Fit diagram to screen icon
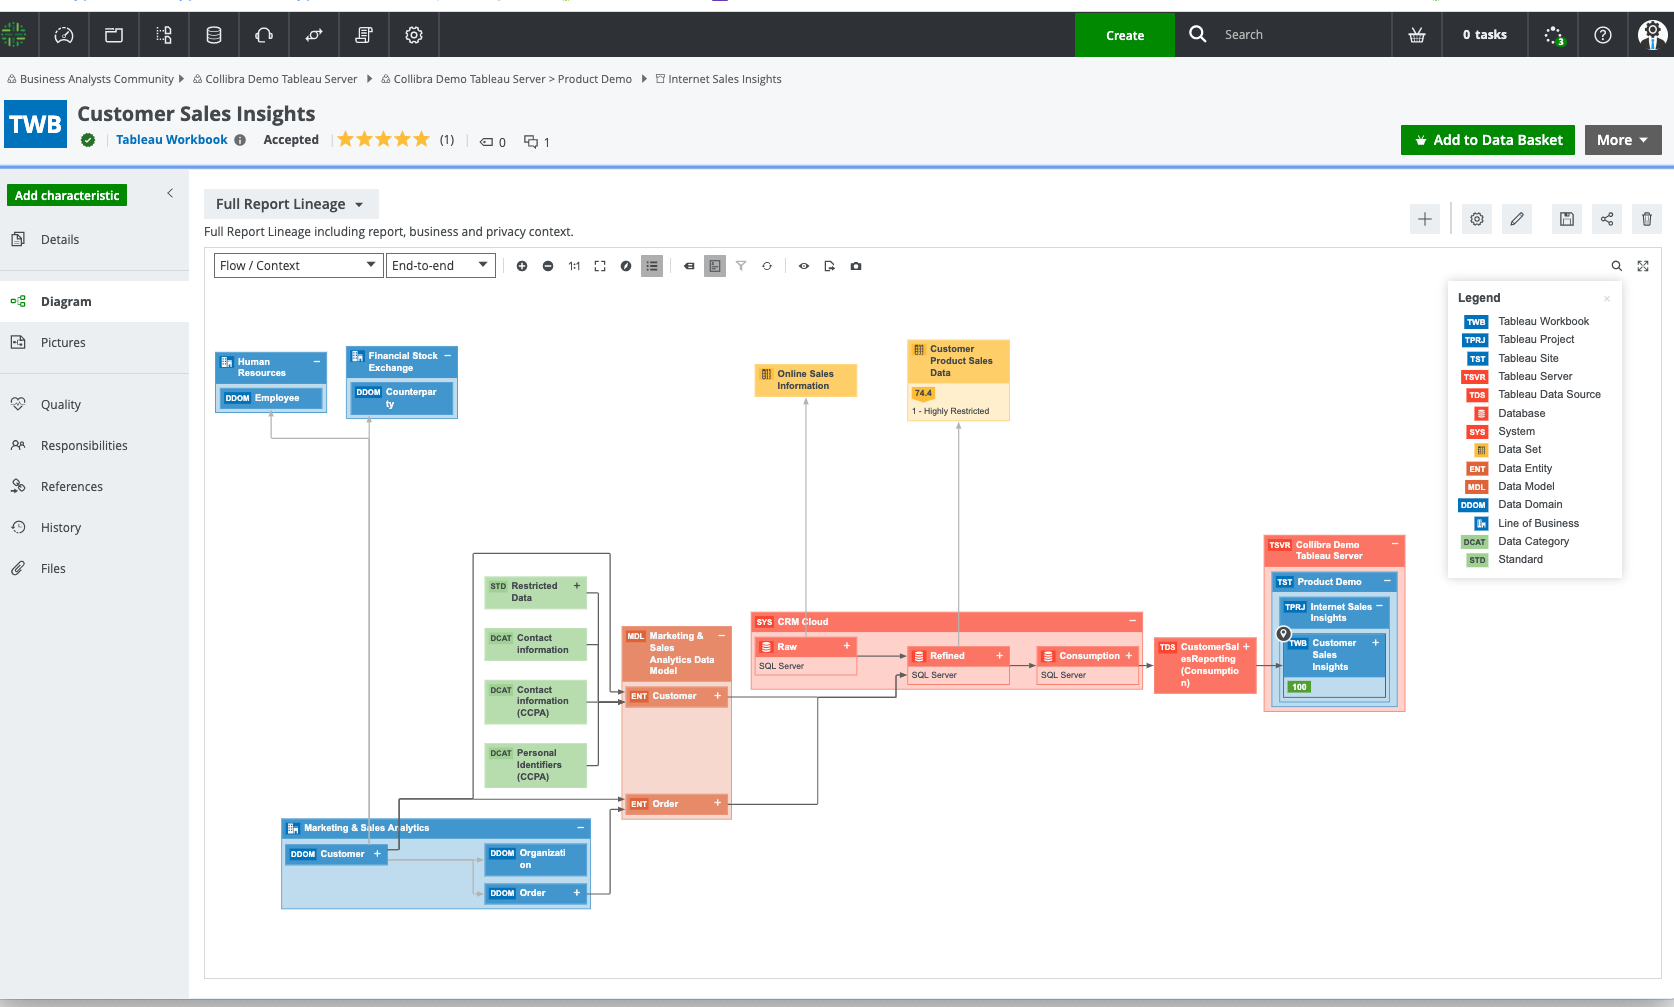The height and width of the screenshot is (1007, 1674). 600,266
